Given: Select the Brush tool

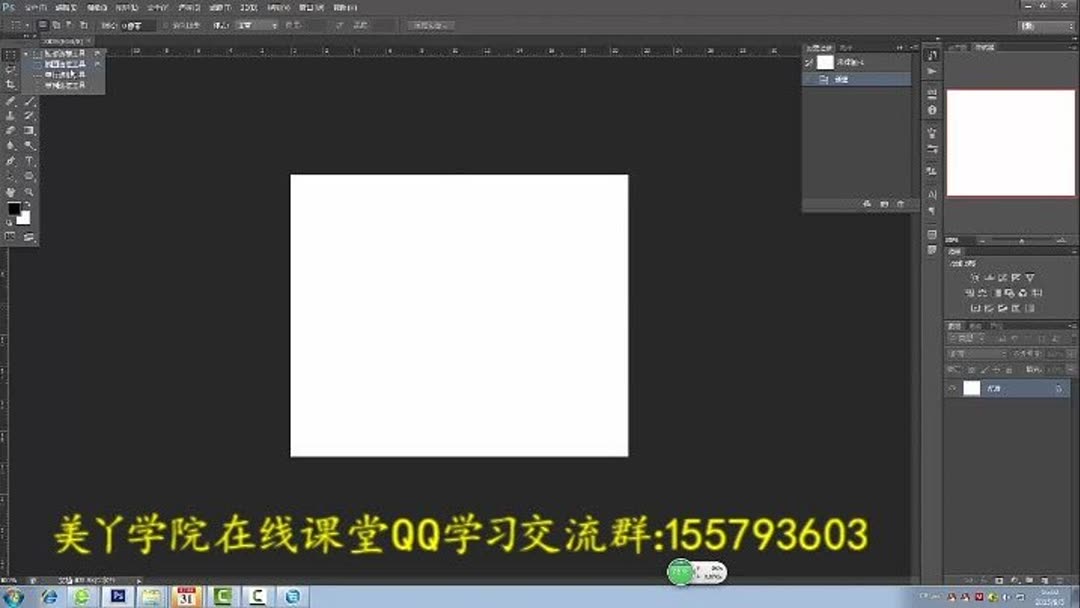Looking at the screenshot, I should pyautogui.click(x=29, y=103).
